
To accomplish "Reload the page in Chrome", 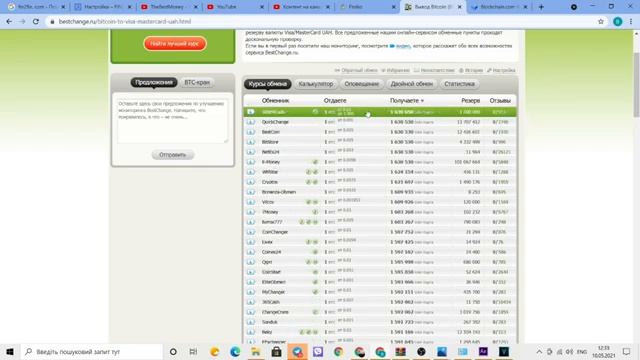I will click(36, 22).
